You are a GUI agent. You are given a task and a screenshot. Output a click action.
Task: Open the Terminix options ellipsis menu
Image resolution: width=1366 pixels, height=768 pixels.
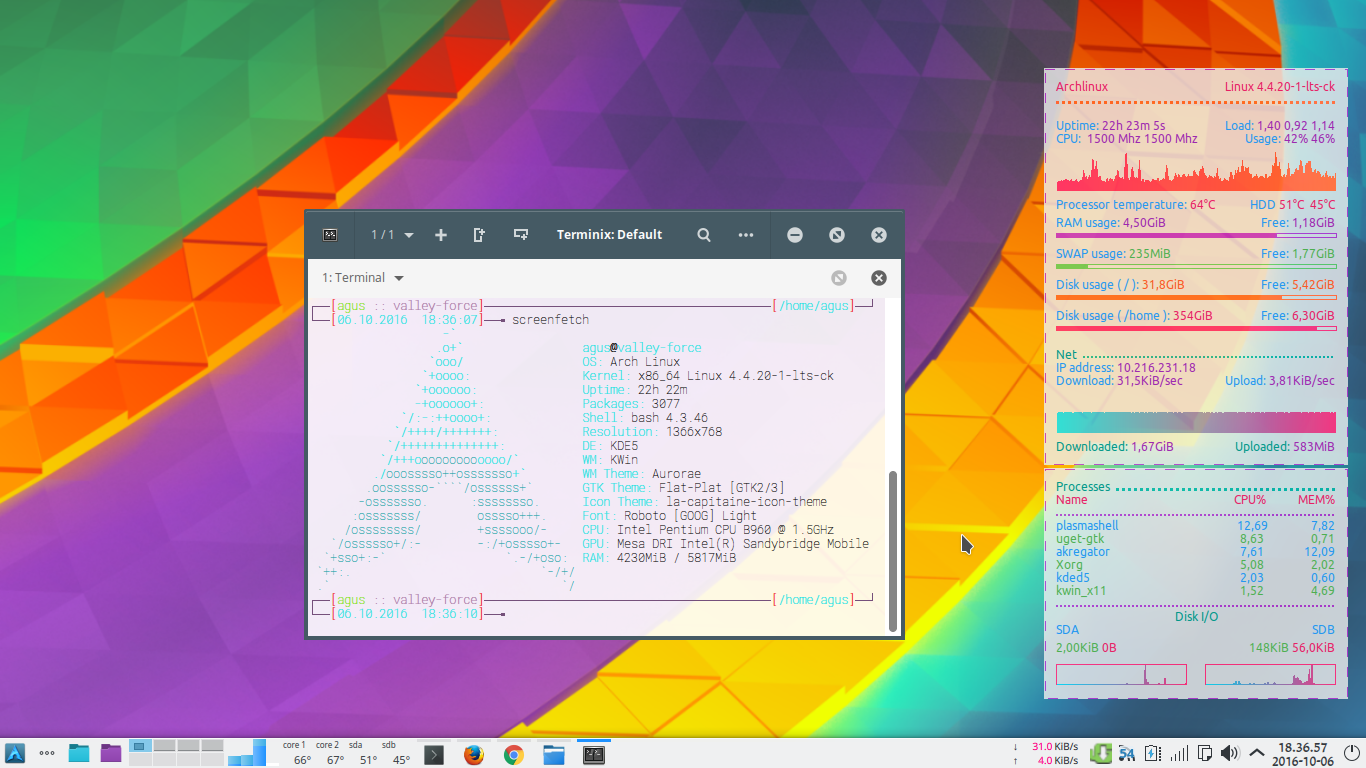[x=746, y=235]
